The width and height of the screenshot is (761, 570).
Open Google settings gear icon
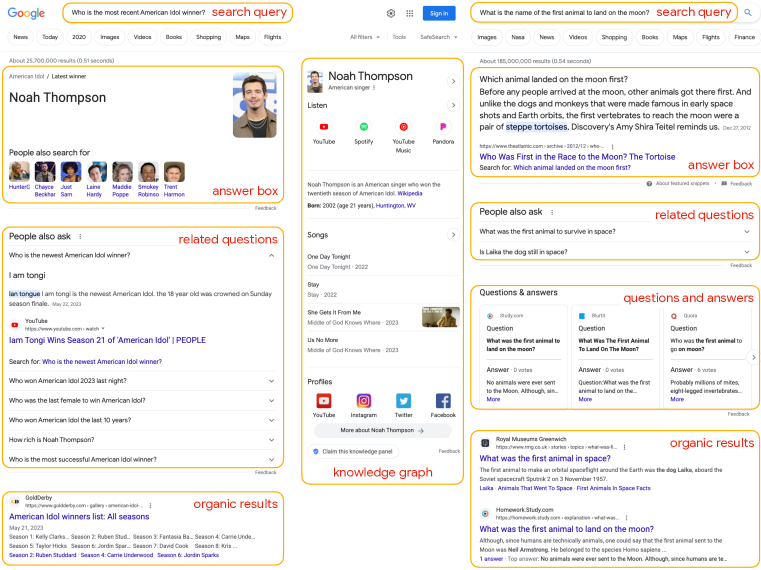[x=391, y=14]
